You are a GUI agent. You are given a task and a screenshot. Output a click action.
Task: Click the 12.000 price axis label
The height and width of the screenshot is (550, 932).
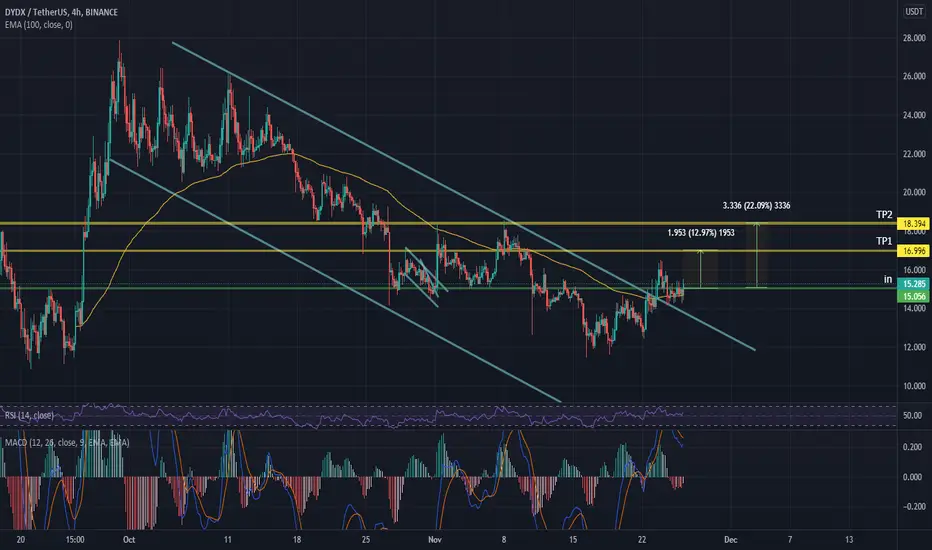pyautogui.click(x=914, y=347)
